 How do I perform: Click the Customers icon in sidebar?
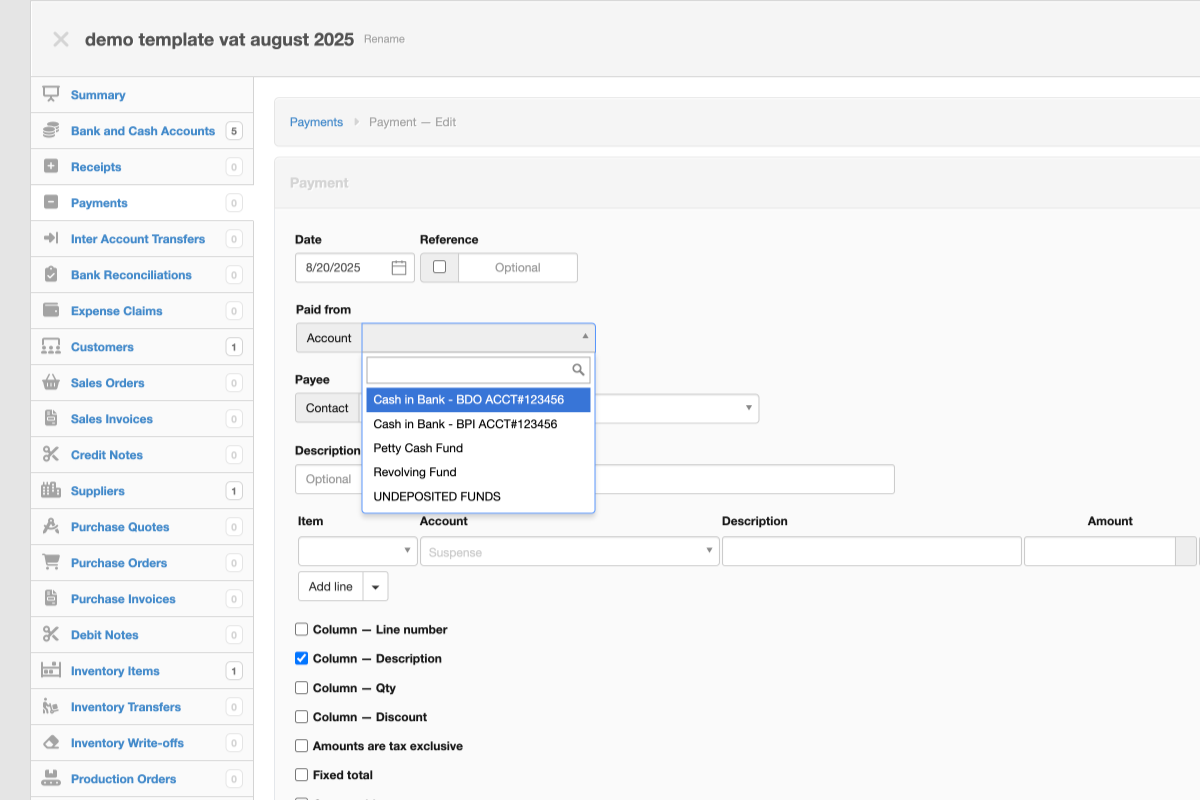(x=51, y=347)
